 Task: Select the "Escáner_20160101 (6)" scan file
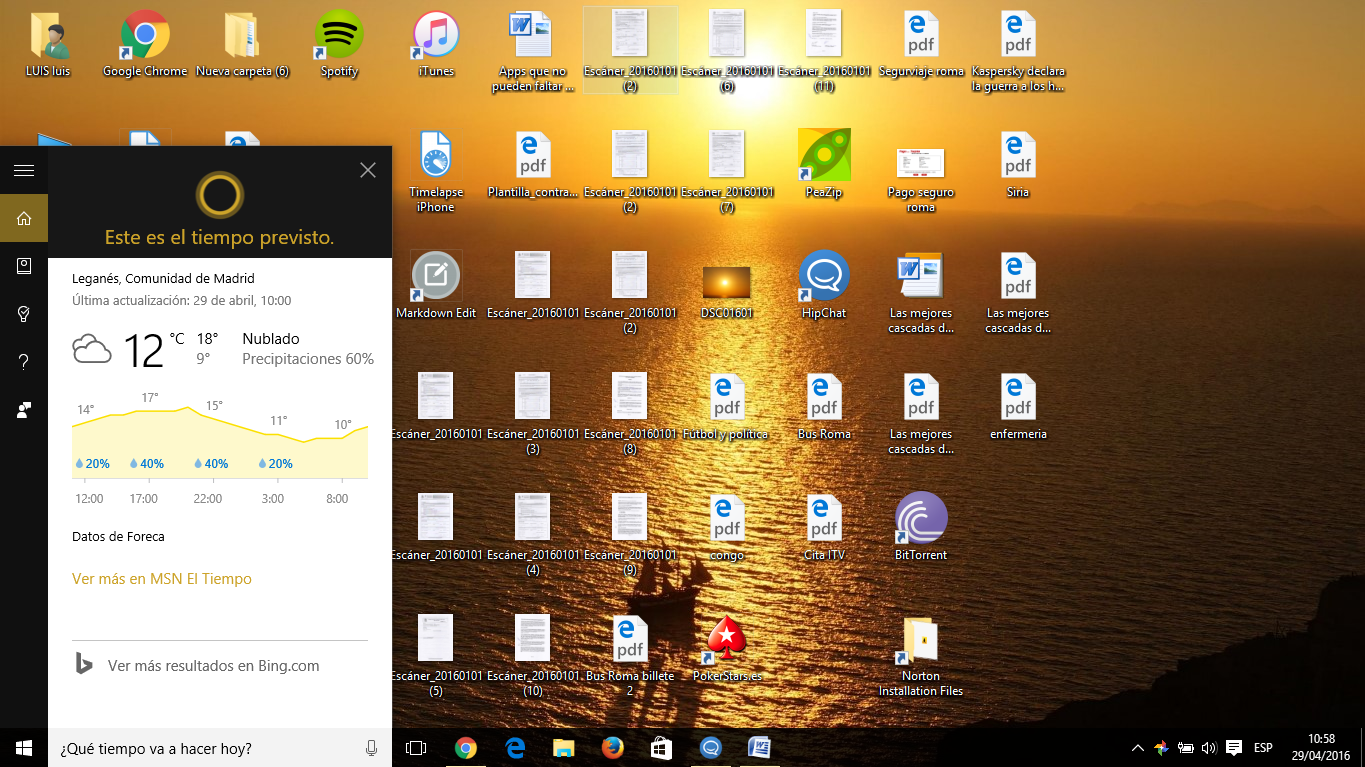point(727,52)
